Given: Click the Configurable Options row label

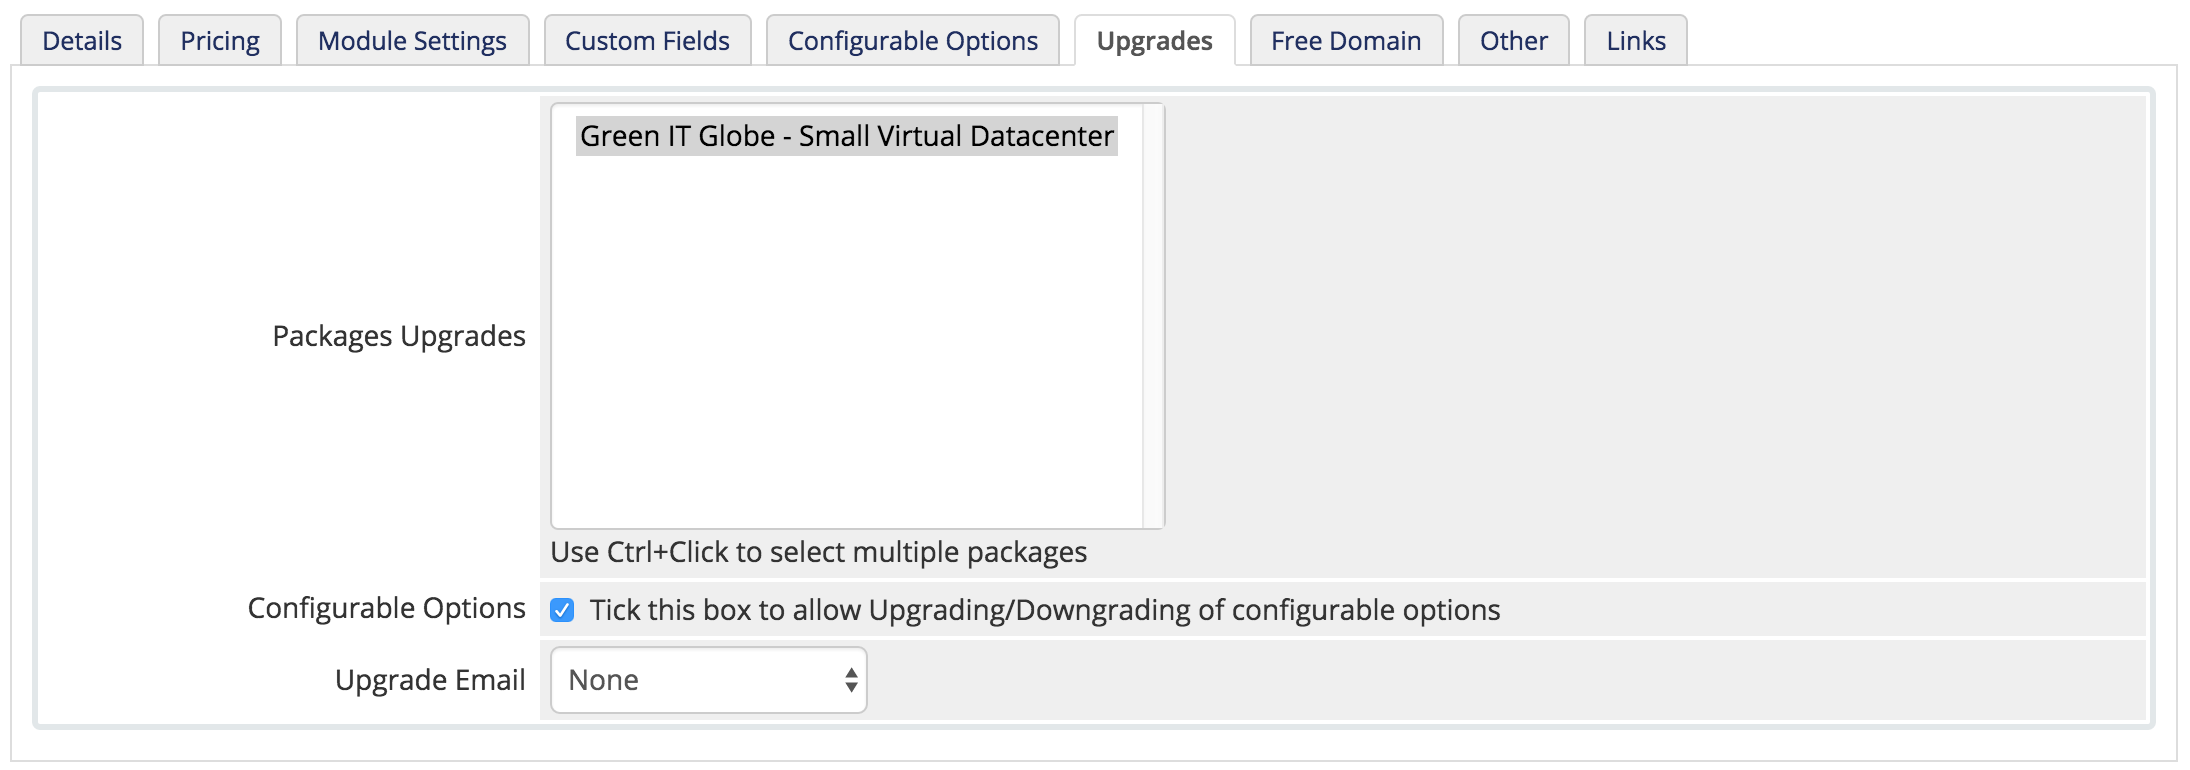Looking at the screenshot, I should pyautogui.click(x=386, y=608).
